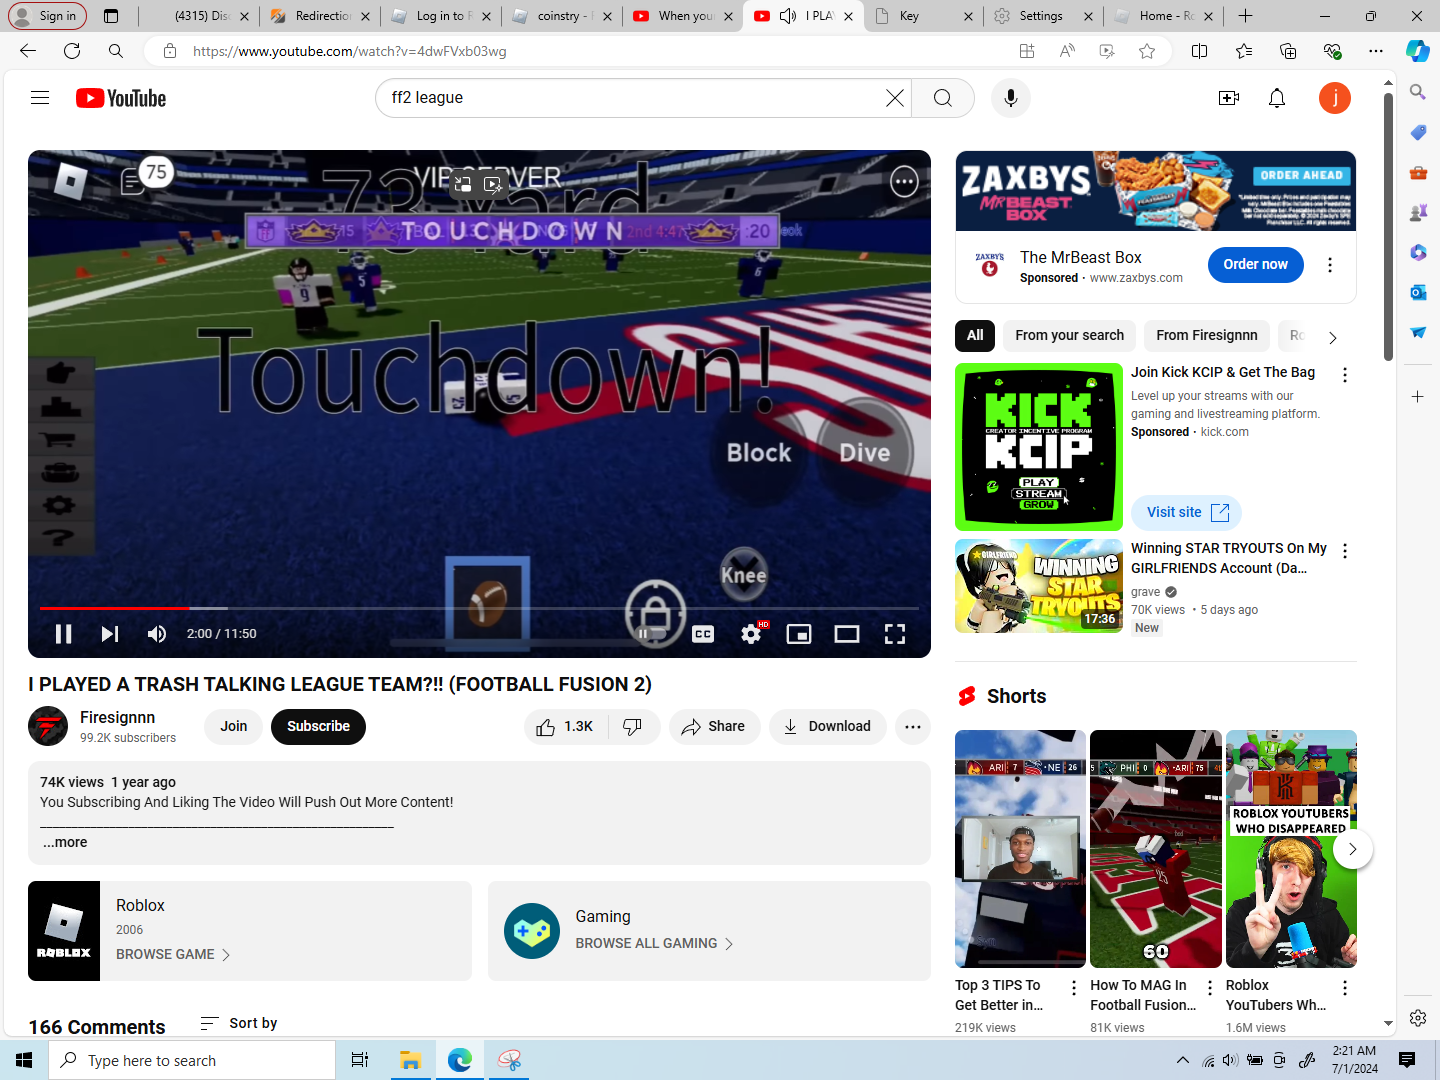Switch to the Settings tab
1440x1080 pixels.
click(1043, 16)
